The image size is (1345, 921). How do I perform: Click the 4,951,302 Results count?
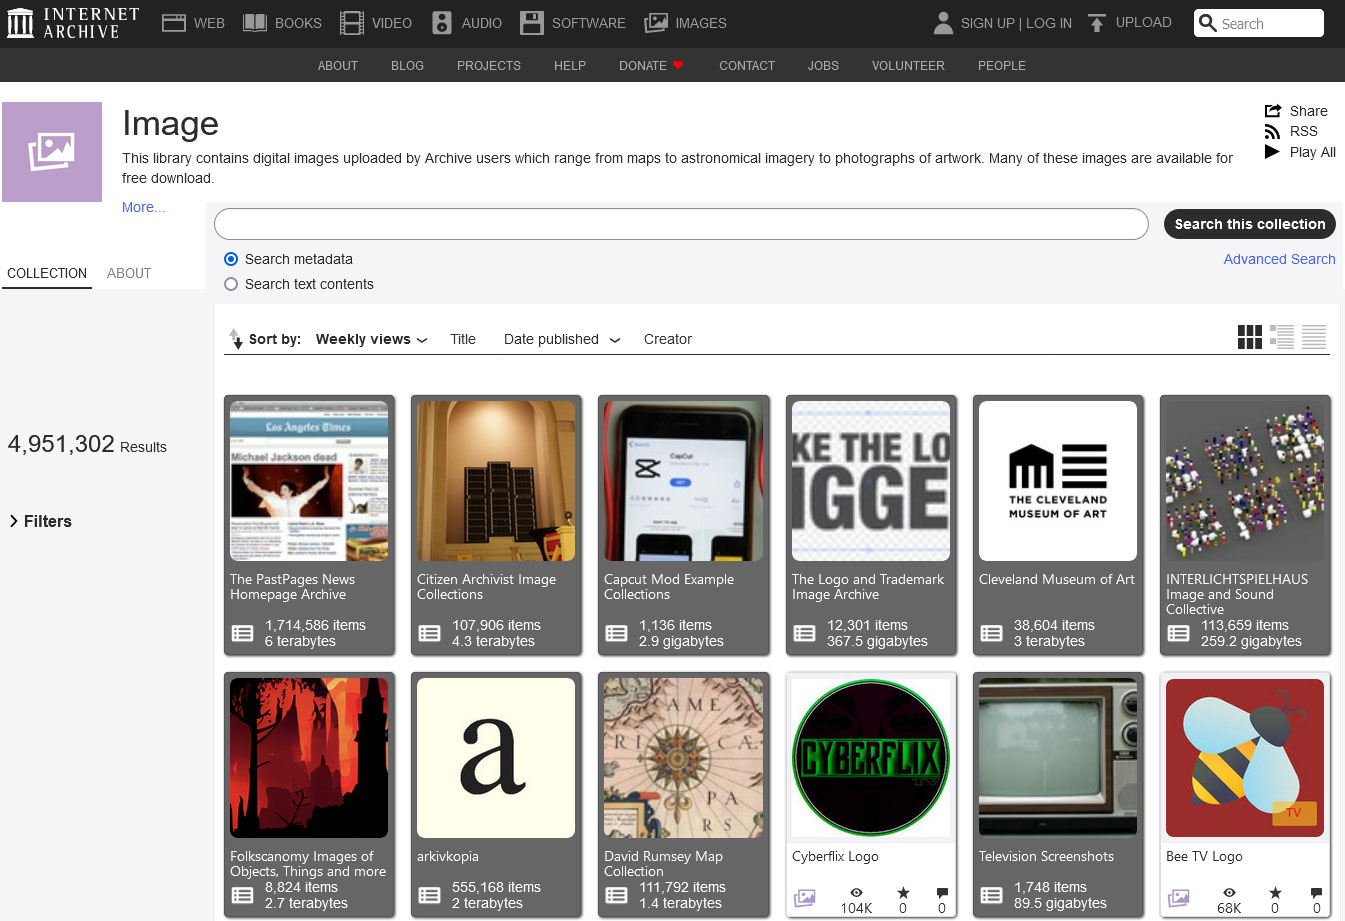[87, 444]
